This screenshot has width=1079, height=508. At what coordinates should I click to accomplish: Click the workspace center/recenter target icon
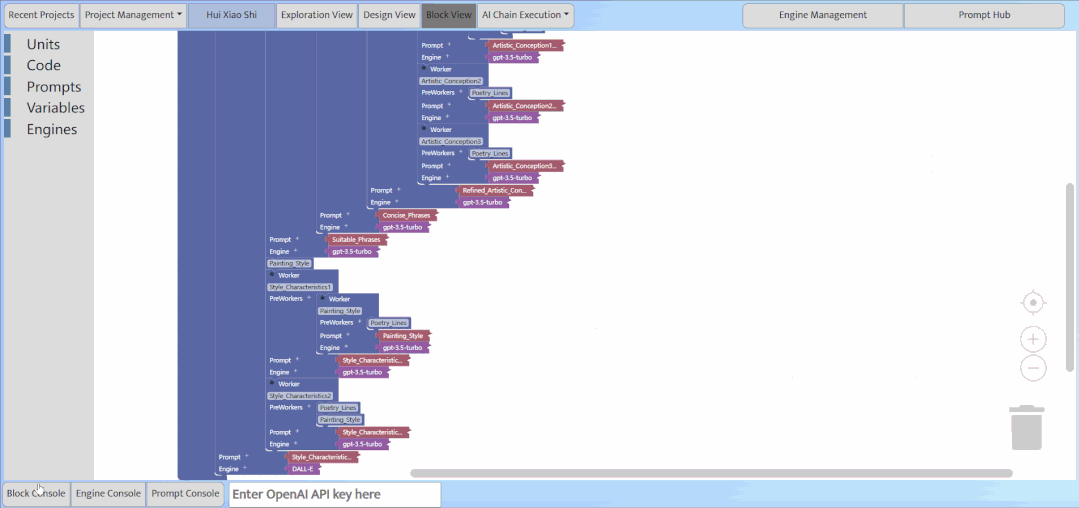pos(1033,302)
